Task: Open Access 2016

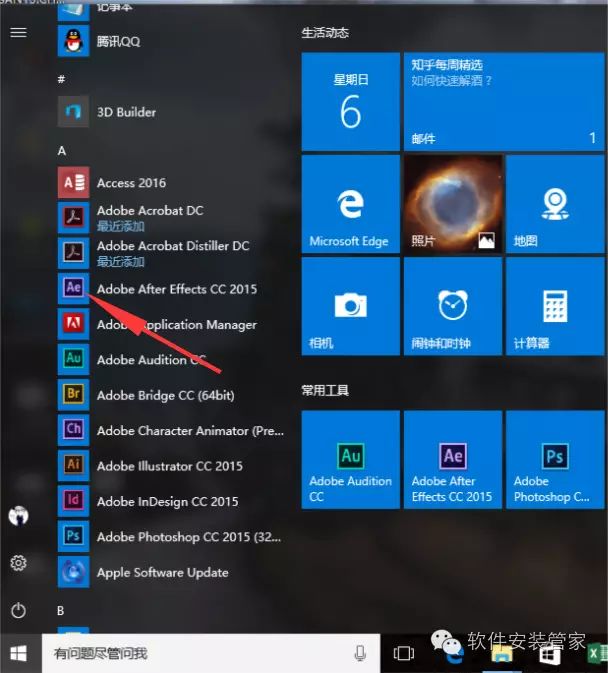Action: pos(131,183)
